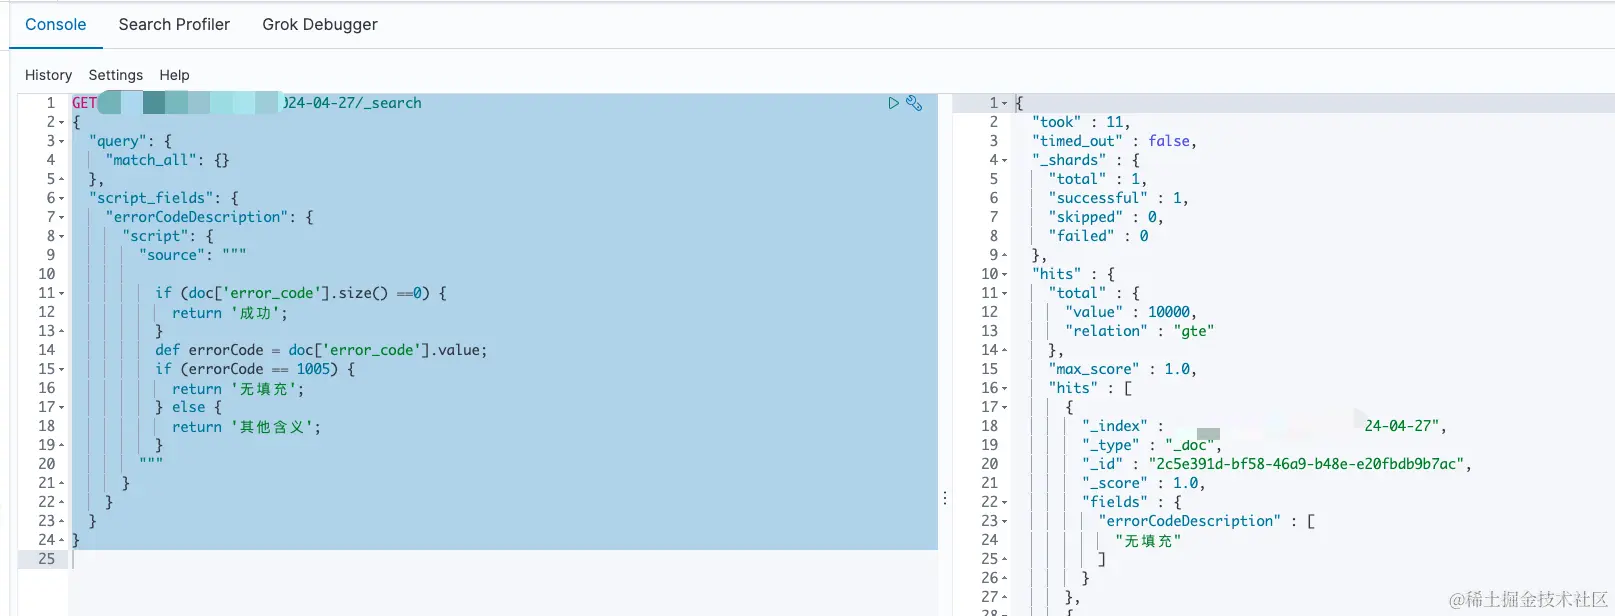1615x616 pixels.
Task: Fold "errorCodeDescription" array at response line 23
Action: coord(1004,521)
